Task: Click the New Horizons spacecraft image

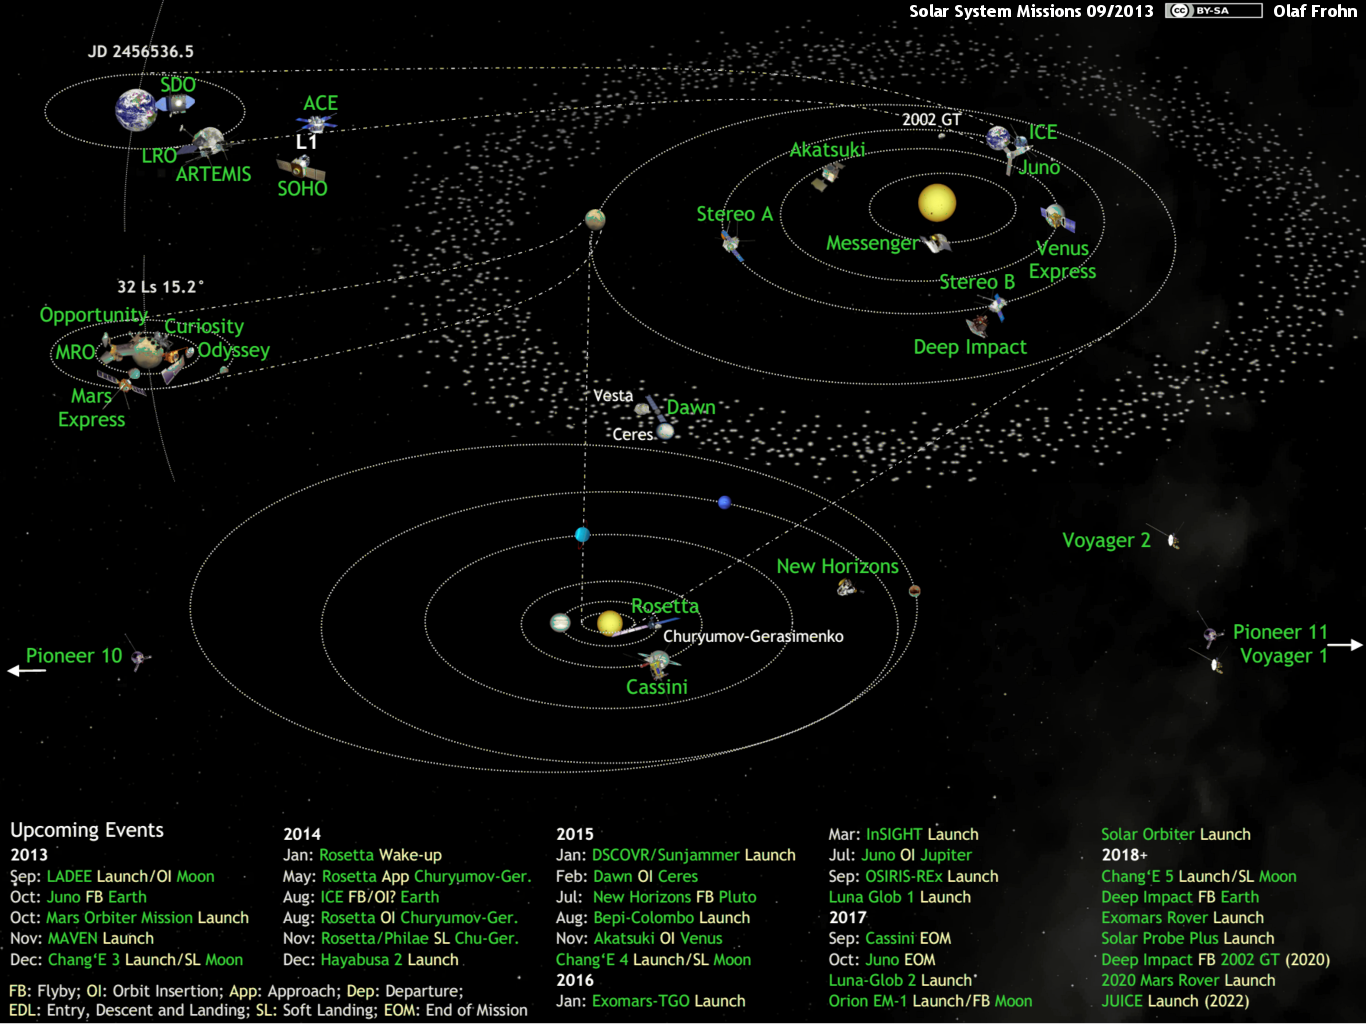Action: [848, 588]
